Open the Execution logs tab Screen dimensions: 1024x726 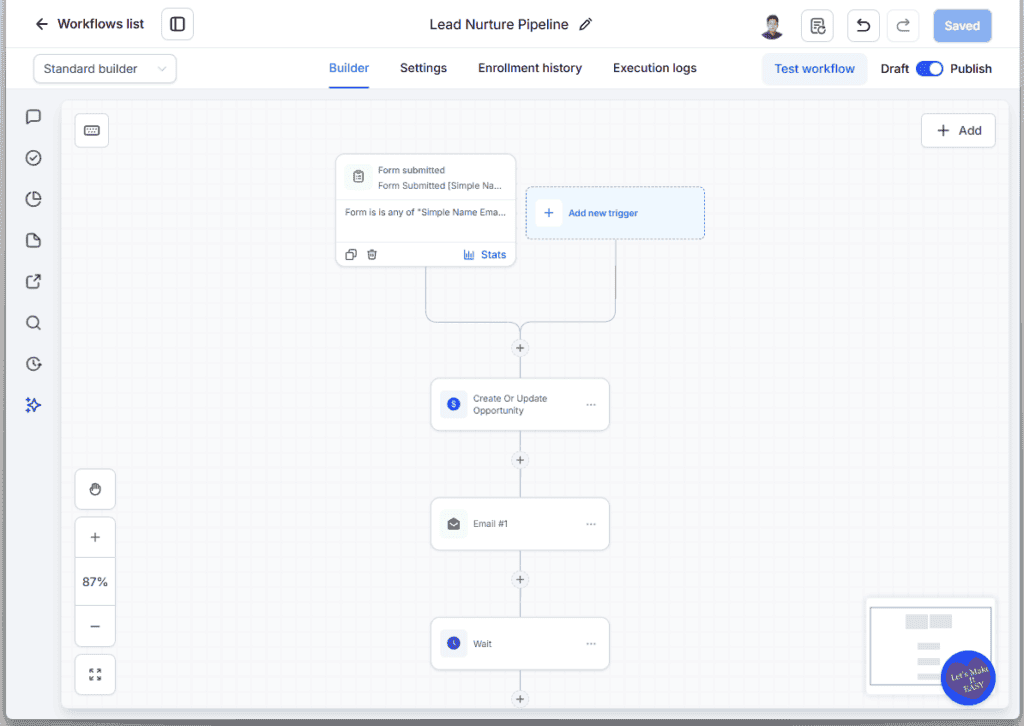654,68
